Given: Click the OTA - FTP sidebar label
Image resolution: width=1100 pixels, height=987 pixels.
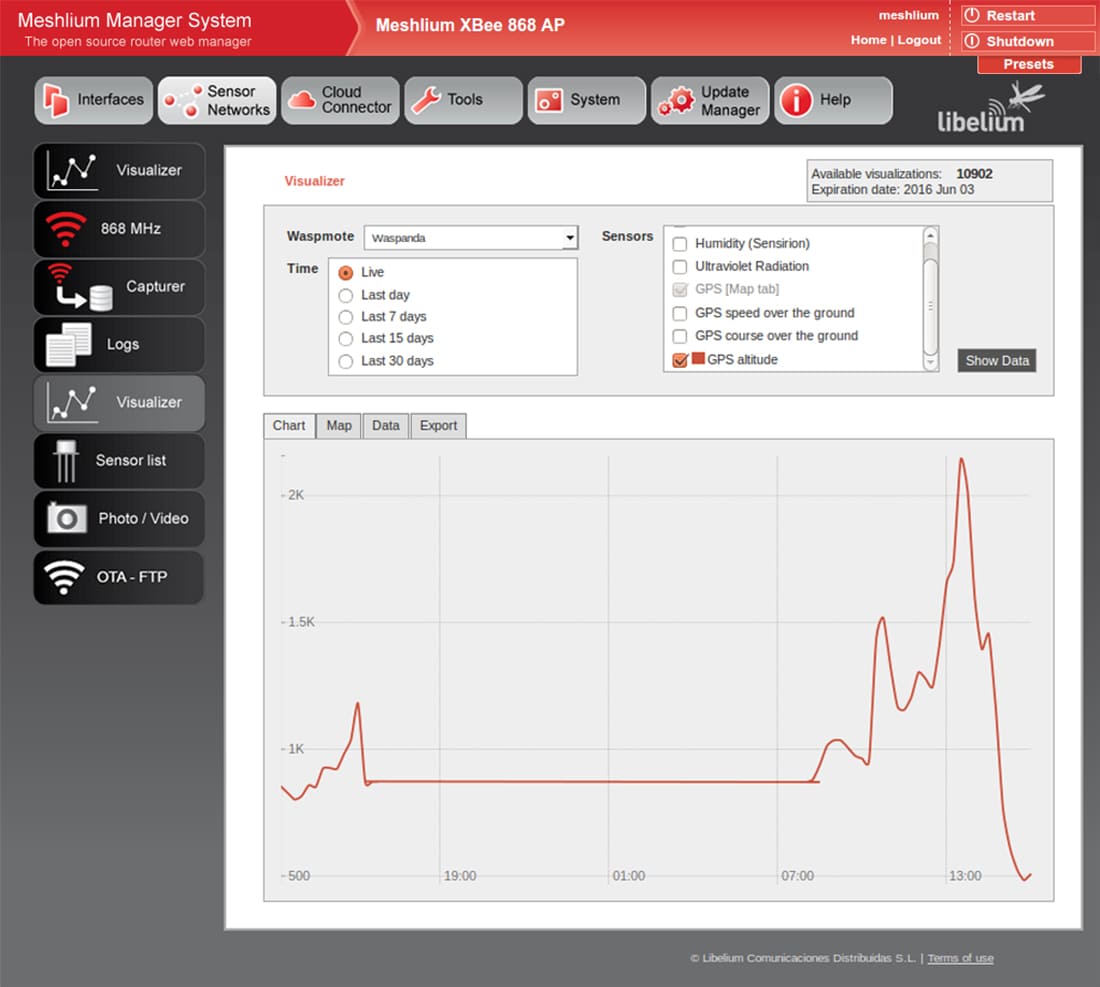Looking at the screenshot, I should click(x=132, y=577).
